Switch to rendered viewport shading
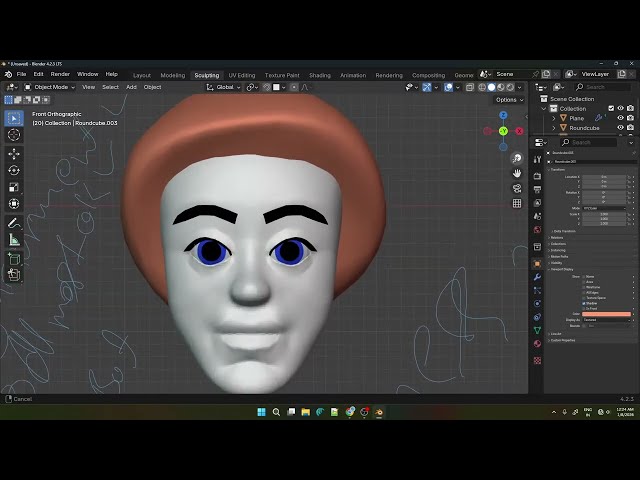This screenshot has width=640, height=480. point(510,87)
